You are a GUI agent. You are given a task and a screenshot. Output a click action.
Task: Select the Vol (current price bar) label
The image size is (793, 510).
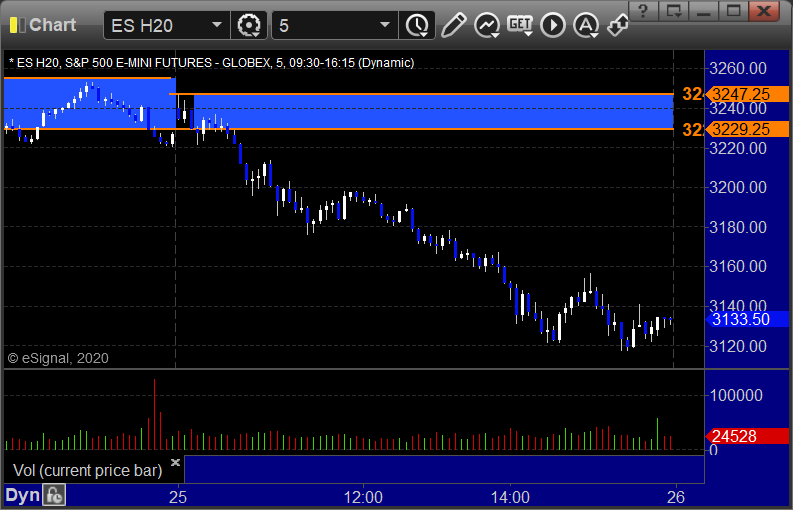pyautogui.click(x=87, y=471)
